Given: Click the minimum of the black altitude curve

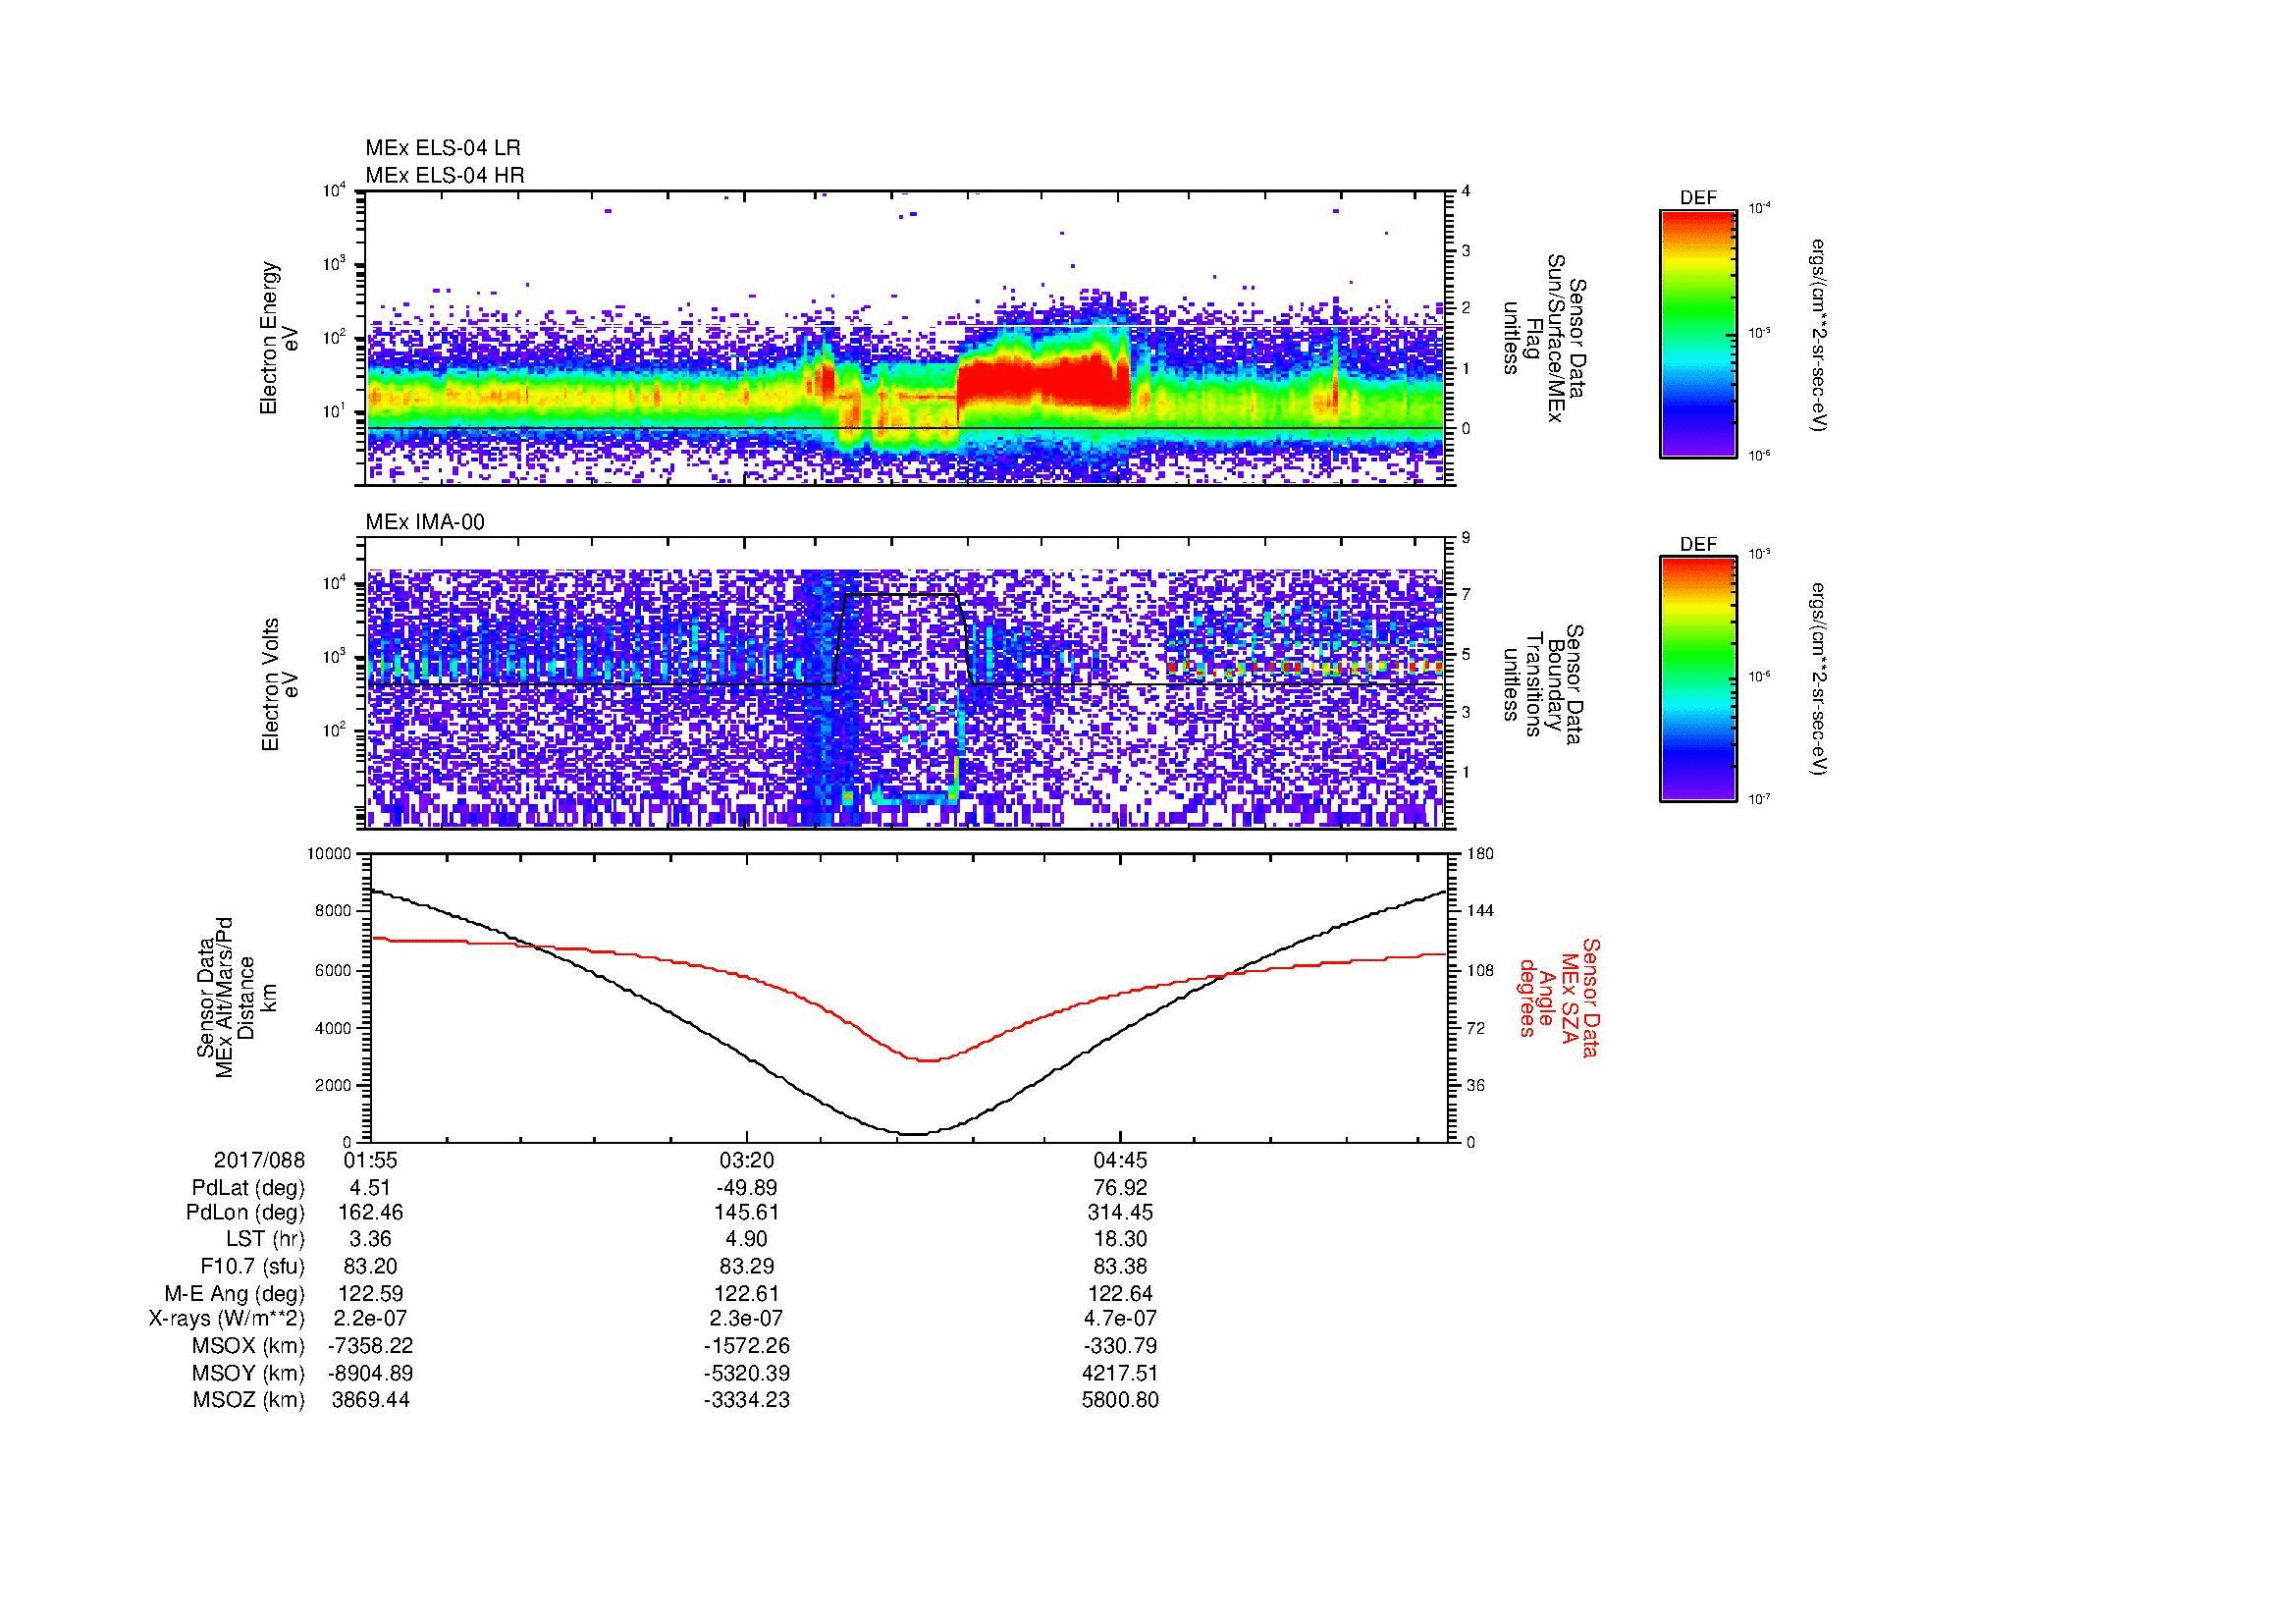Looking at the screenshot, I should (915, 1134).
